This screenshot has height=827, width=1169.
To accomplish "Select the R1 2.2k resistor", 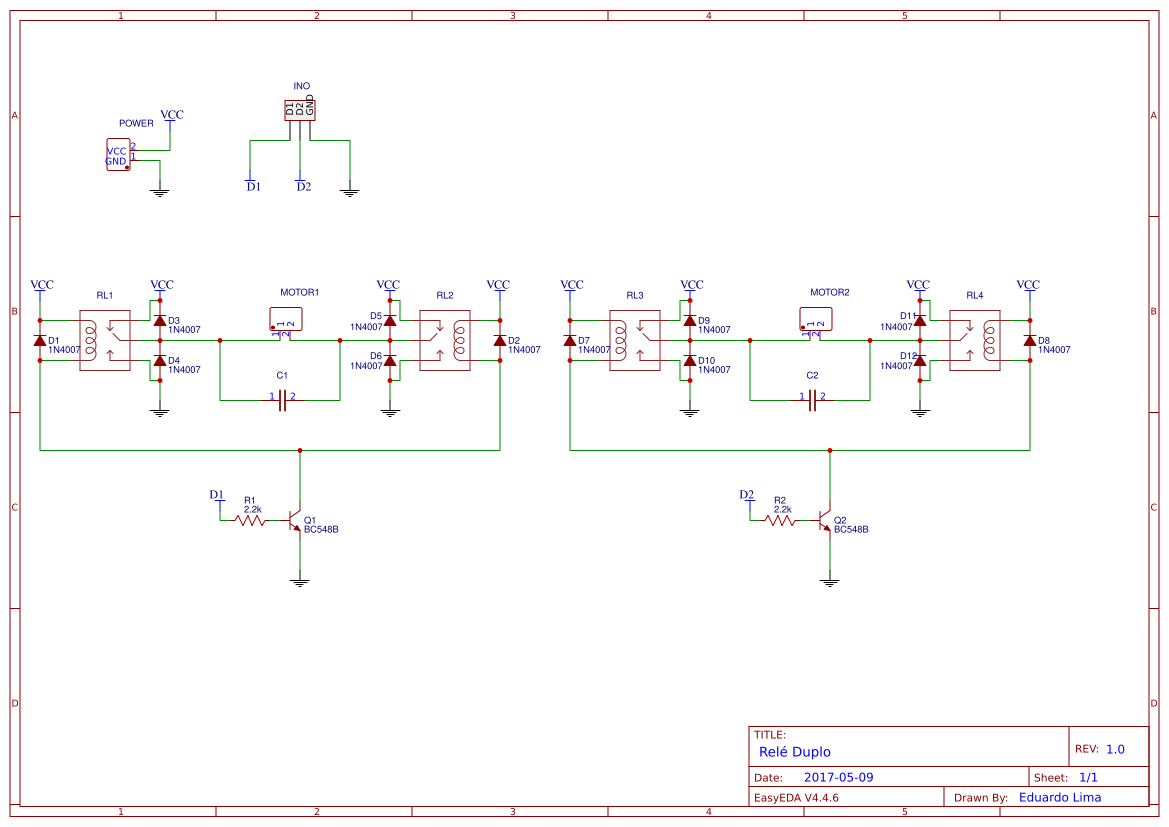I will 250,520.
